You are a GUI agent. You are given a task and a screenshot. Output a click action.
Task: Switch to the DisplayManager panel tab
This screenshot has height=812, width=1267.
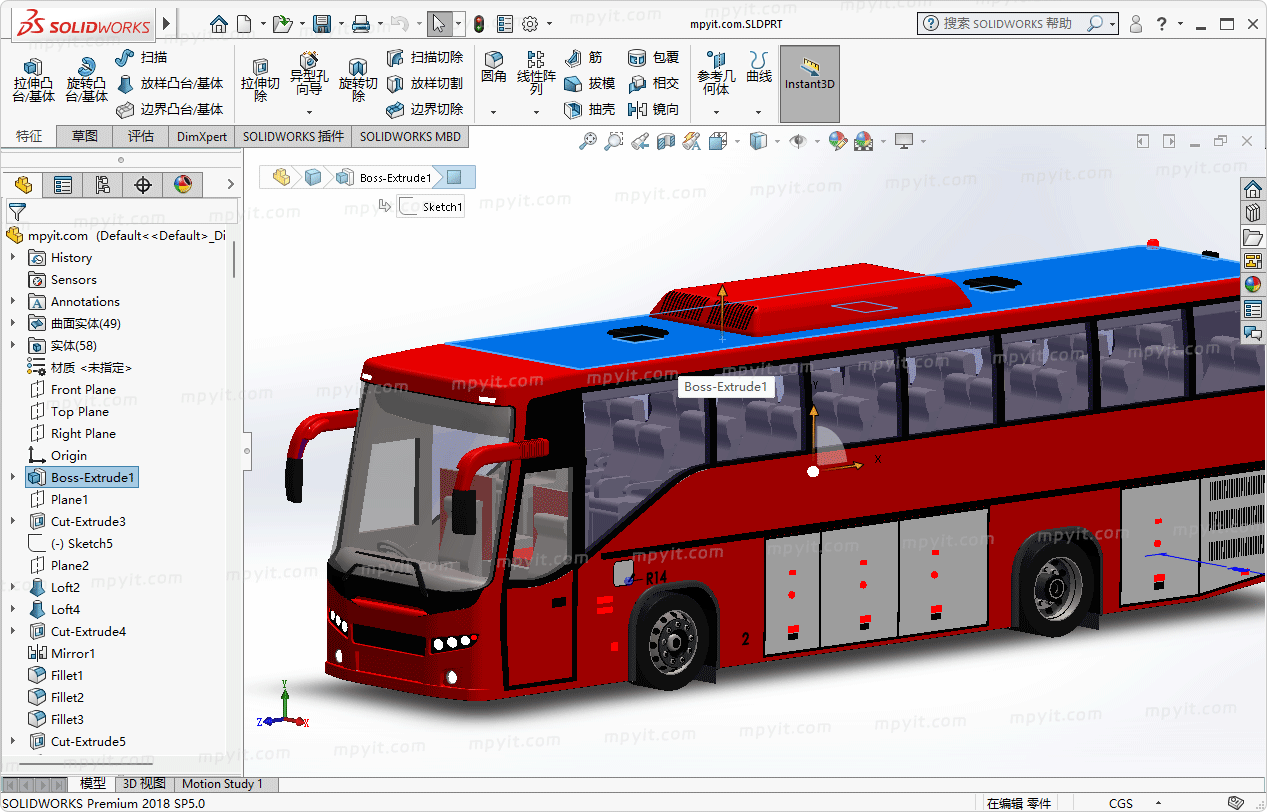click(x=182, y=184)
